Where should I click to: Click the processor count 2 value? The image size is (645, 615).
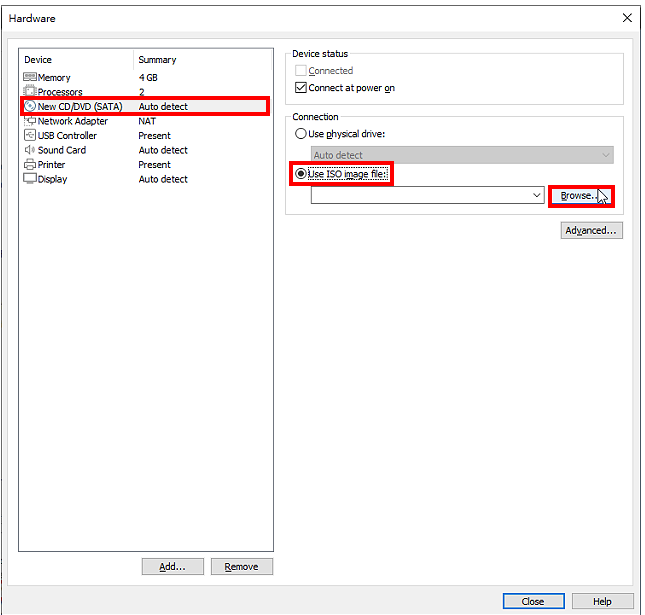142,92
